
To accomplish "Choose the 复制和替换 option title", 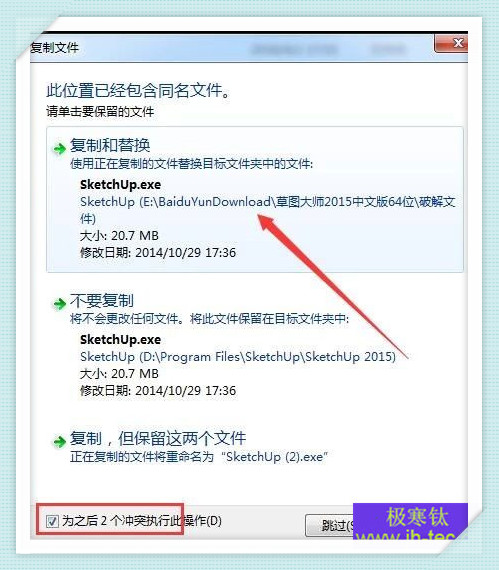I will pos(110,145).
